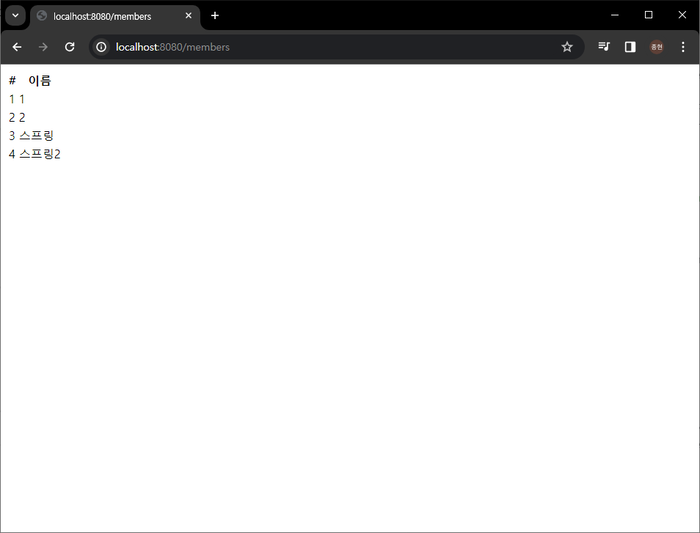This screenshot has width=700, height=533.
Task: View site information icon
Action: [101, 47]
